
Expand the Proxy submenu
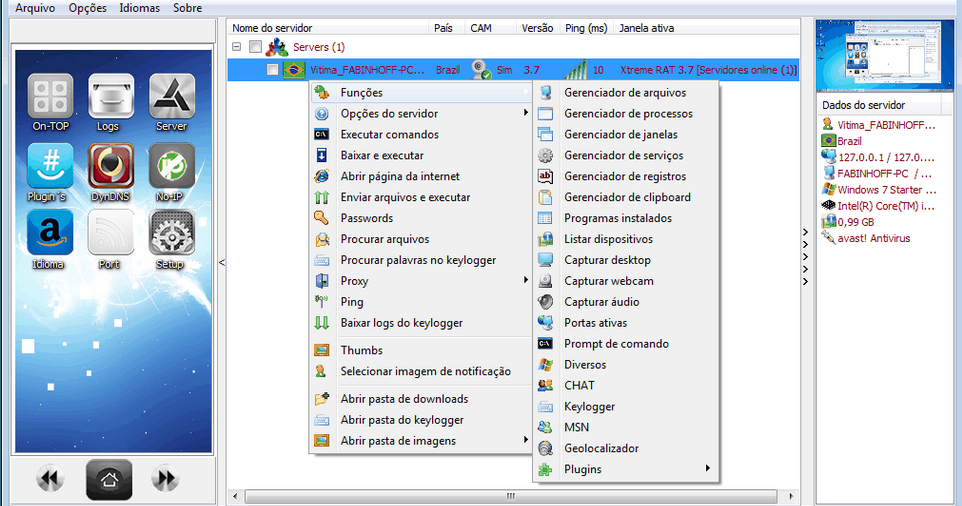tap(421, 281)
